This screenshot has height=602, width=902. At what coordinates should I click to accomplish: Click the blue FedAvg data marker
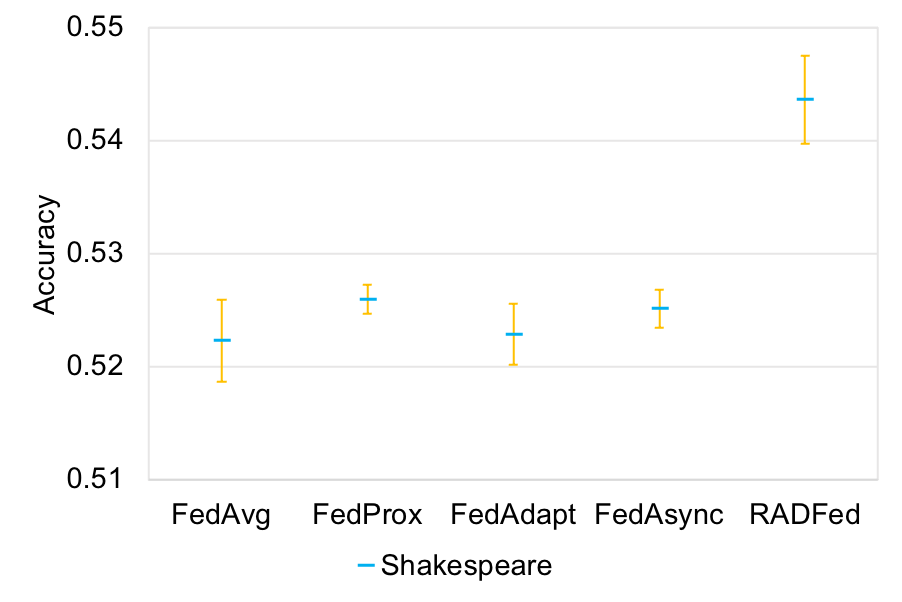(221, 340)
